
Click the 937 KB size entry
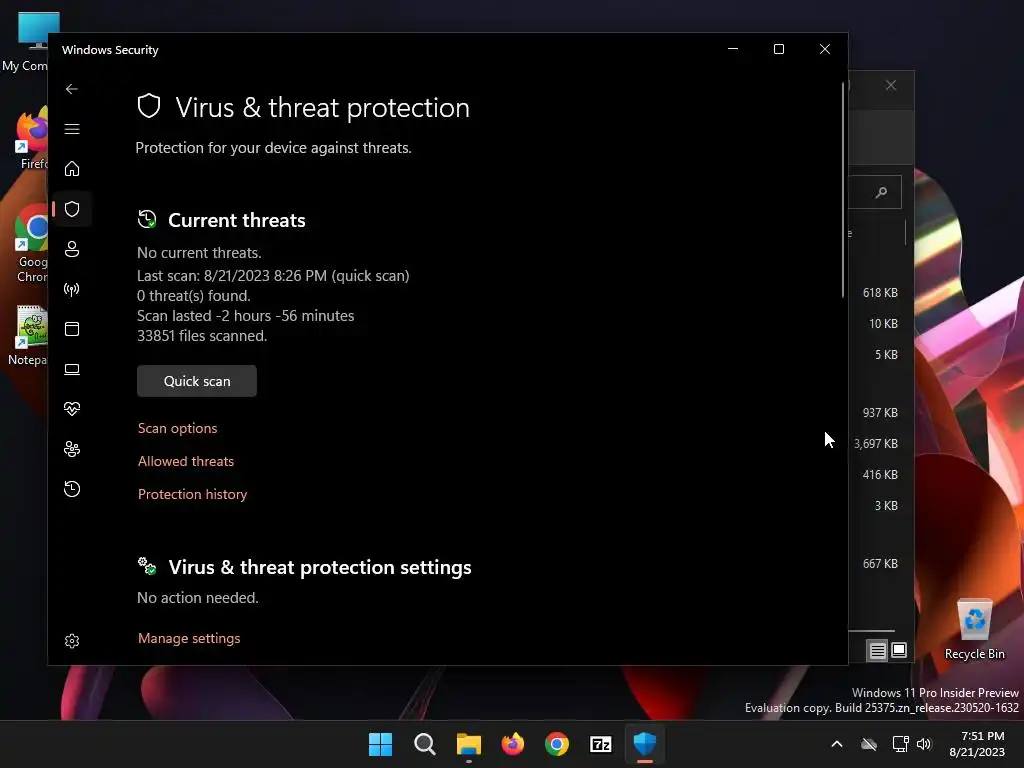pyautogui.click(x=880, y=413)
